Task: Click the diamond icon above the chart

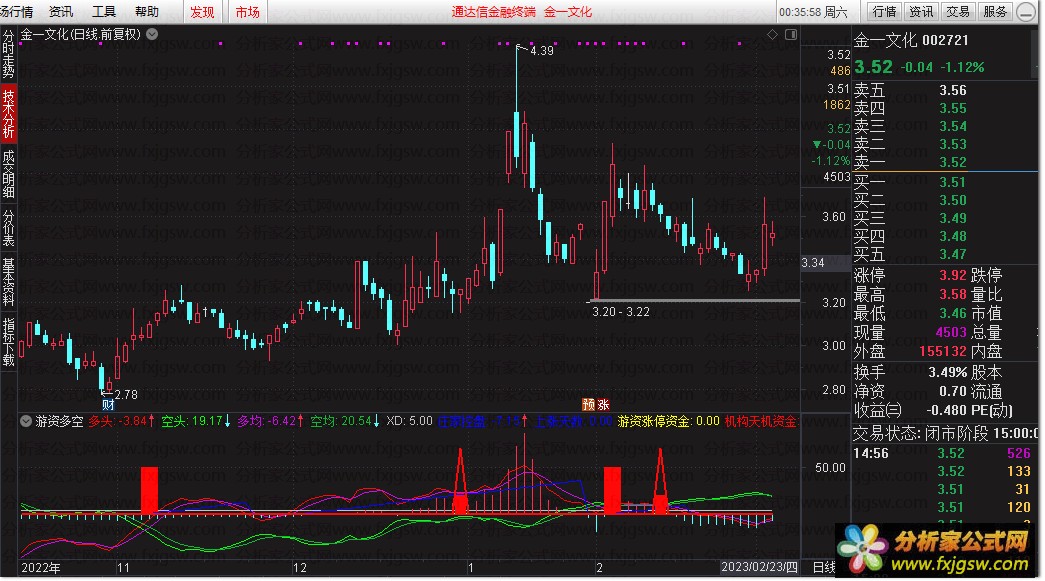Action: click(x=772, y=35)
